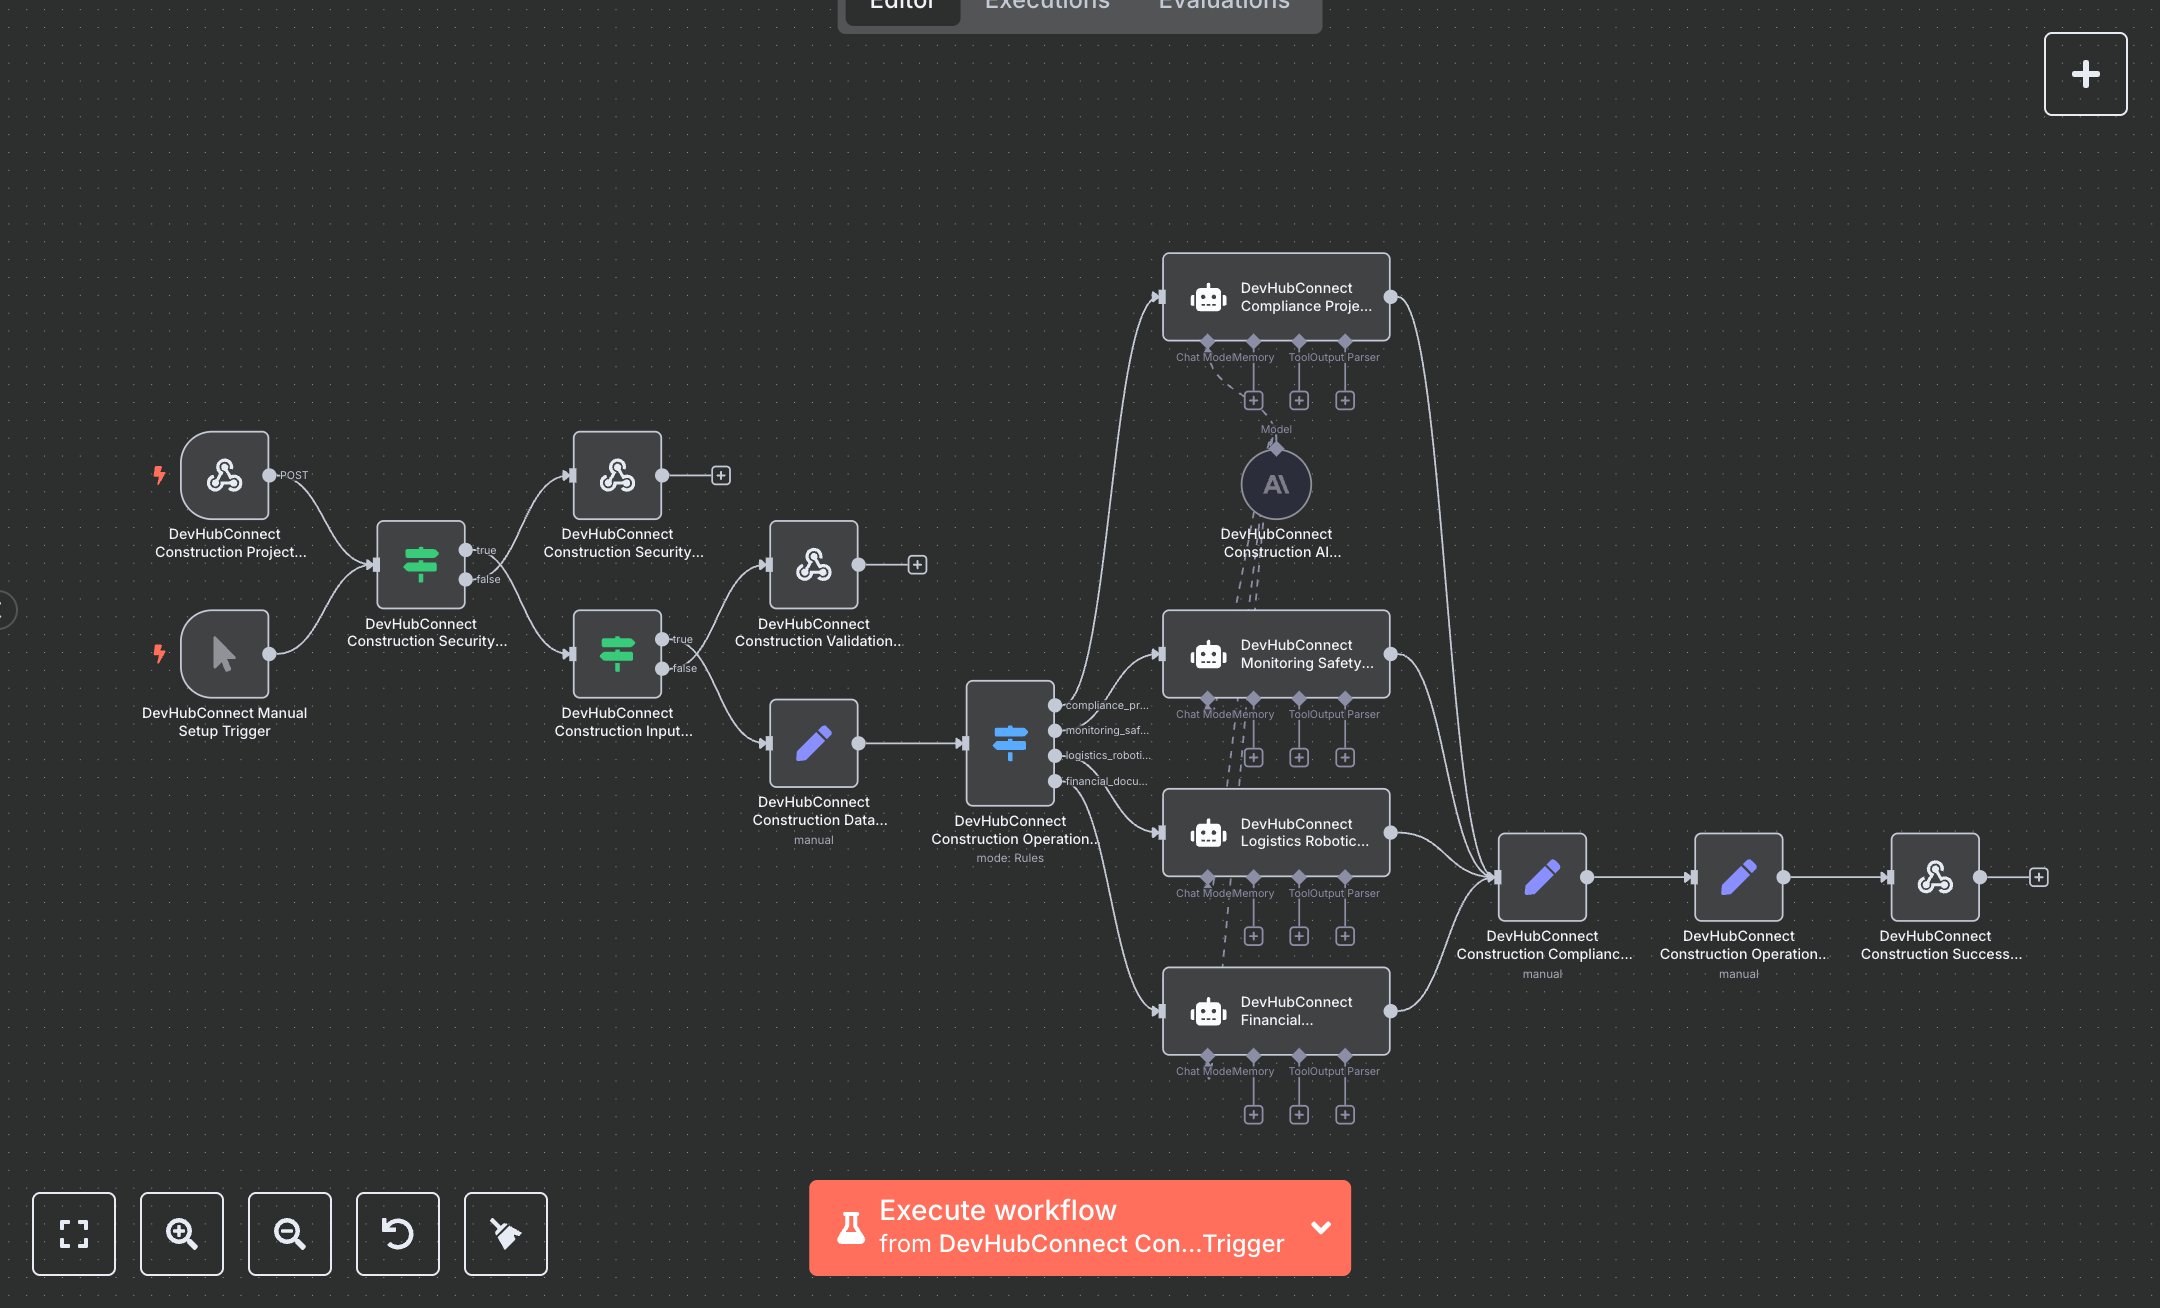Select the DevHubConnect Construction Project webhook node
Image resolution: width=2160 pixels, height=1308 pixels.
tap(225, 476)
